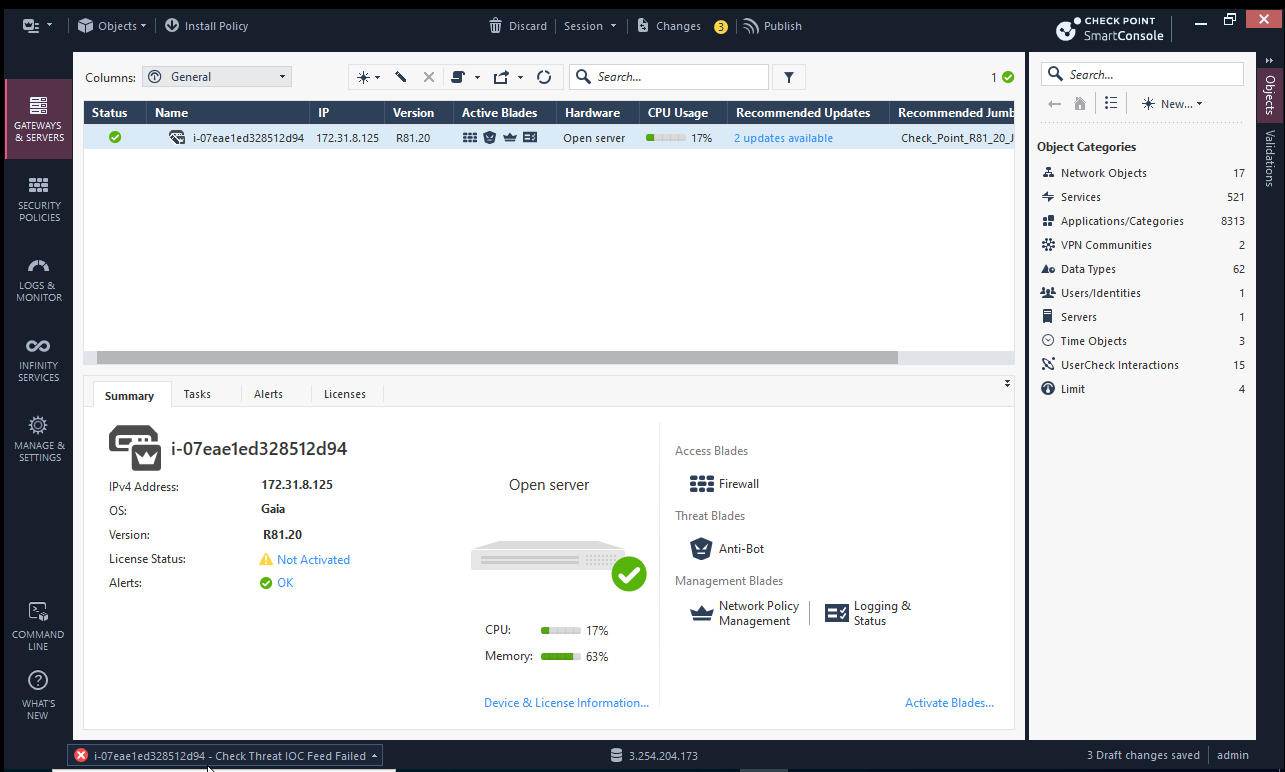Image resolution: width=1285 pixels, height=772 pixels.
Task: Toggle object list view icon in Objects panel
Action: point(1111,103)
